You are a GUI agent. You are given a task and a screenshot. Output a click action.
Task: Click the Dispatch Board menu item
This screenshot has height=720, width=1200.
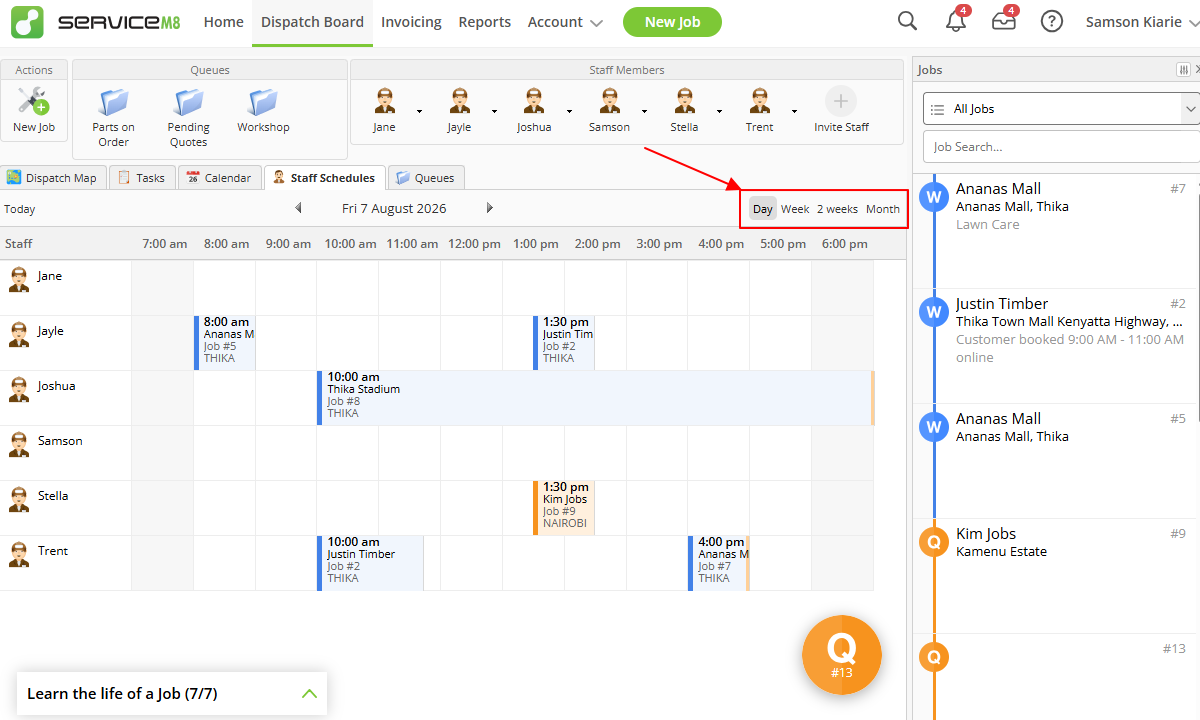[x=312, y=22]
